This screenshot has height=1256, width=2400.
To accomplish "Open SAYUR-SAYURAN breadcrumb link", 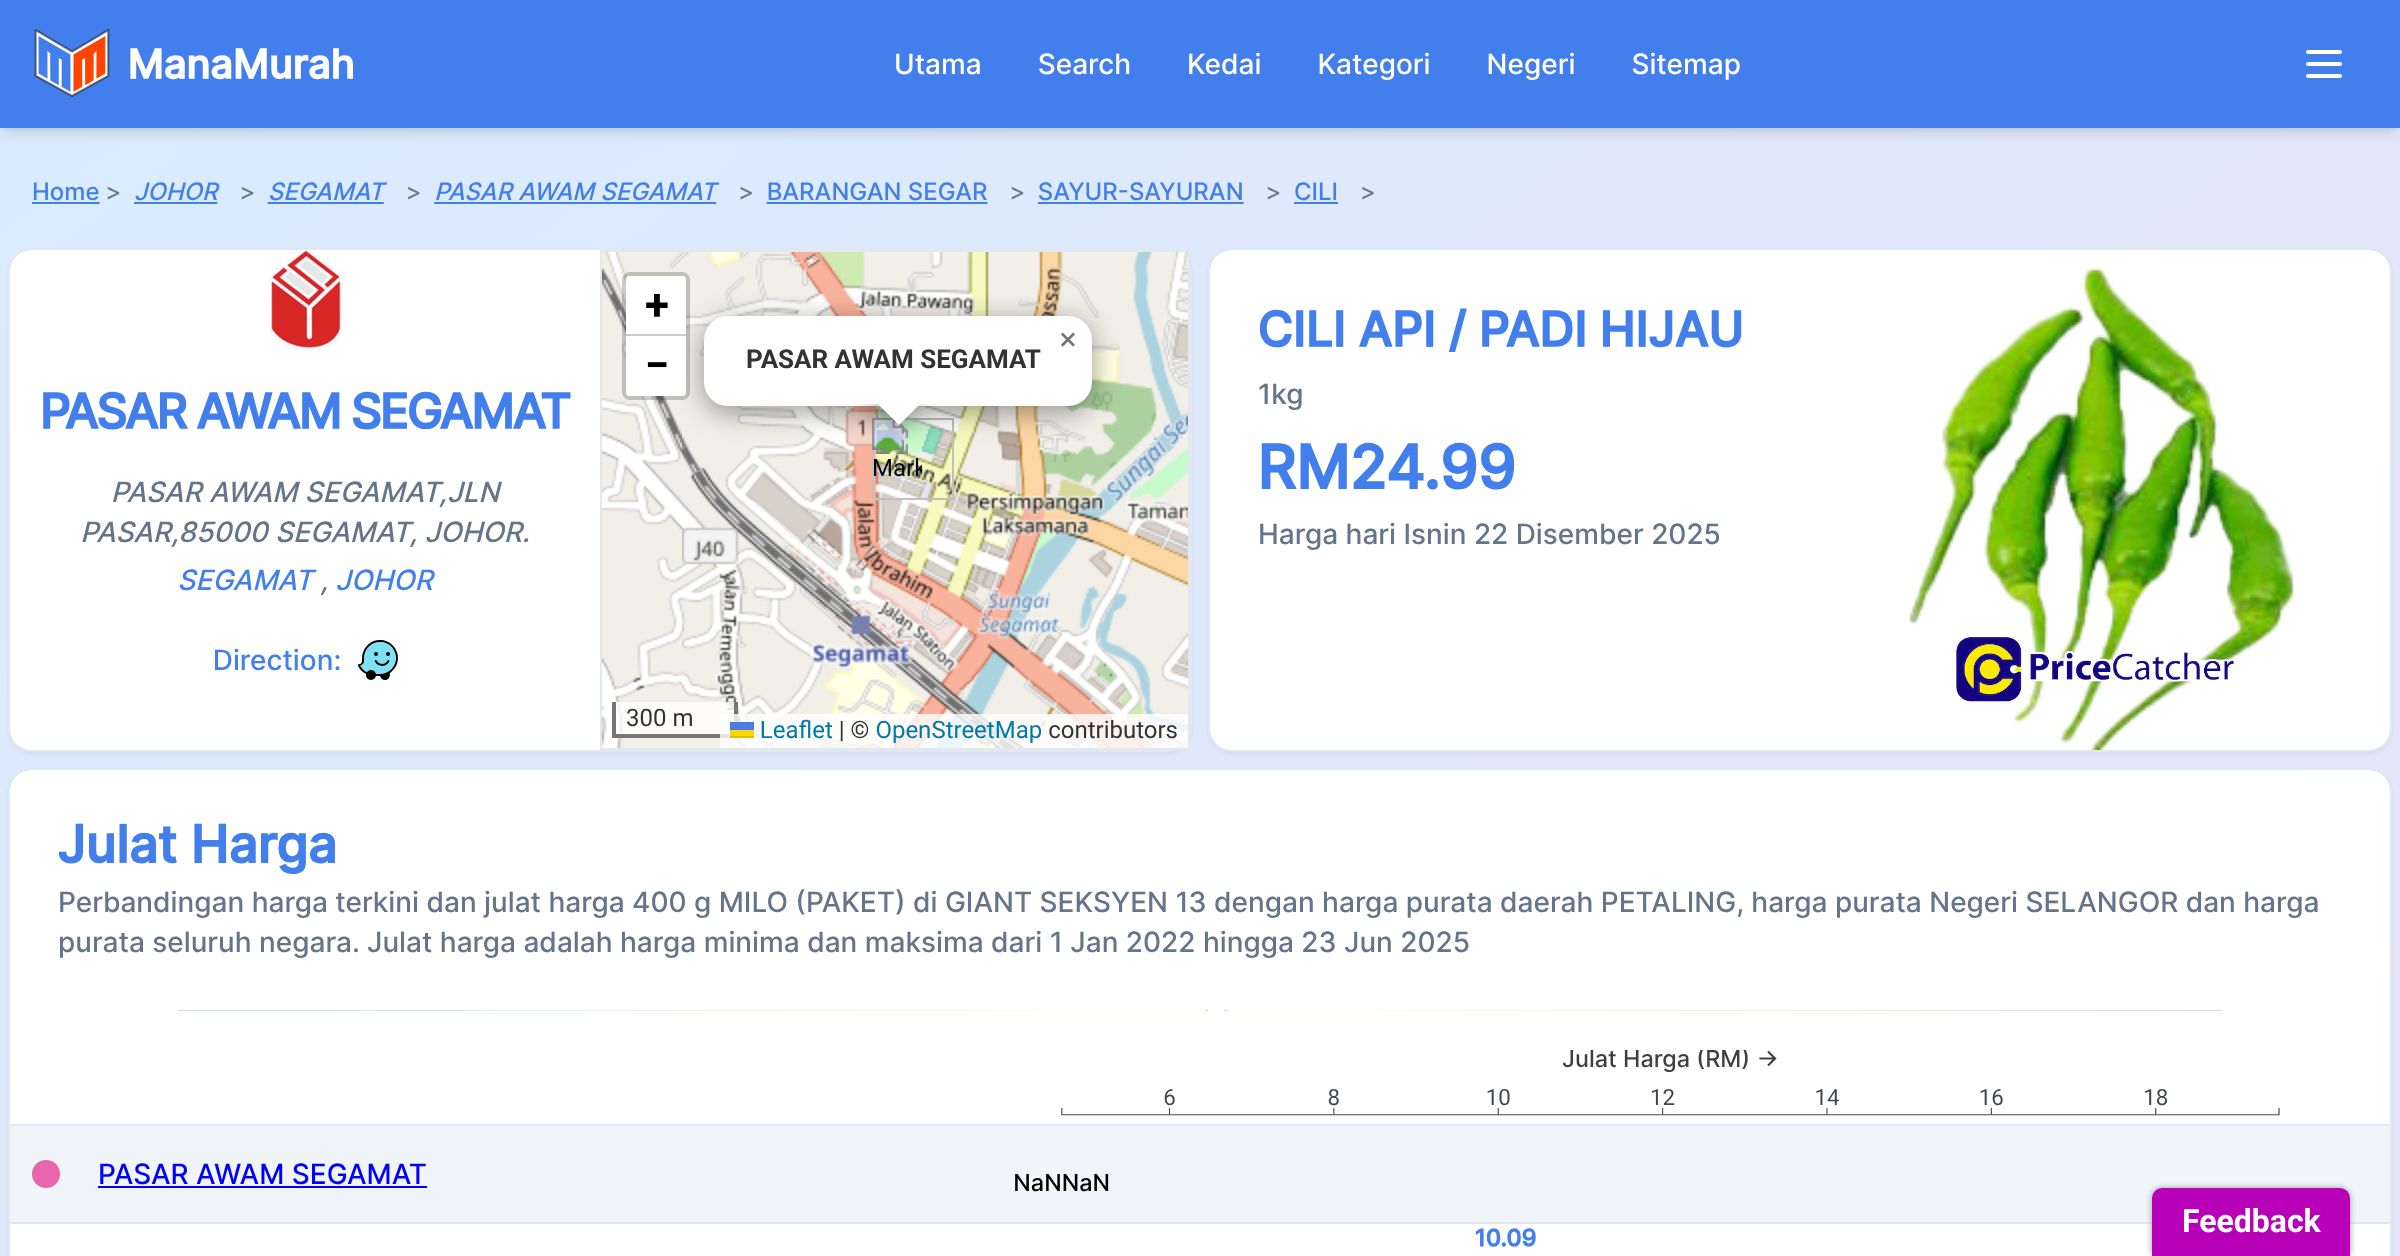I will point(1140,191).
